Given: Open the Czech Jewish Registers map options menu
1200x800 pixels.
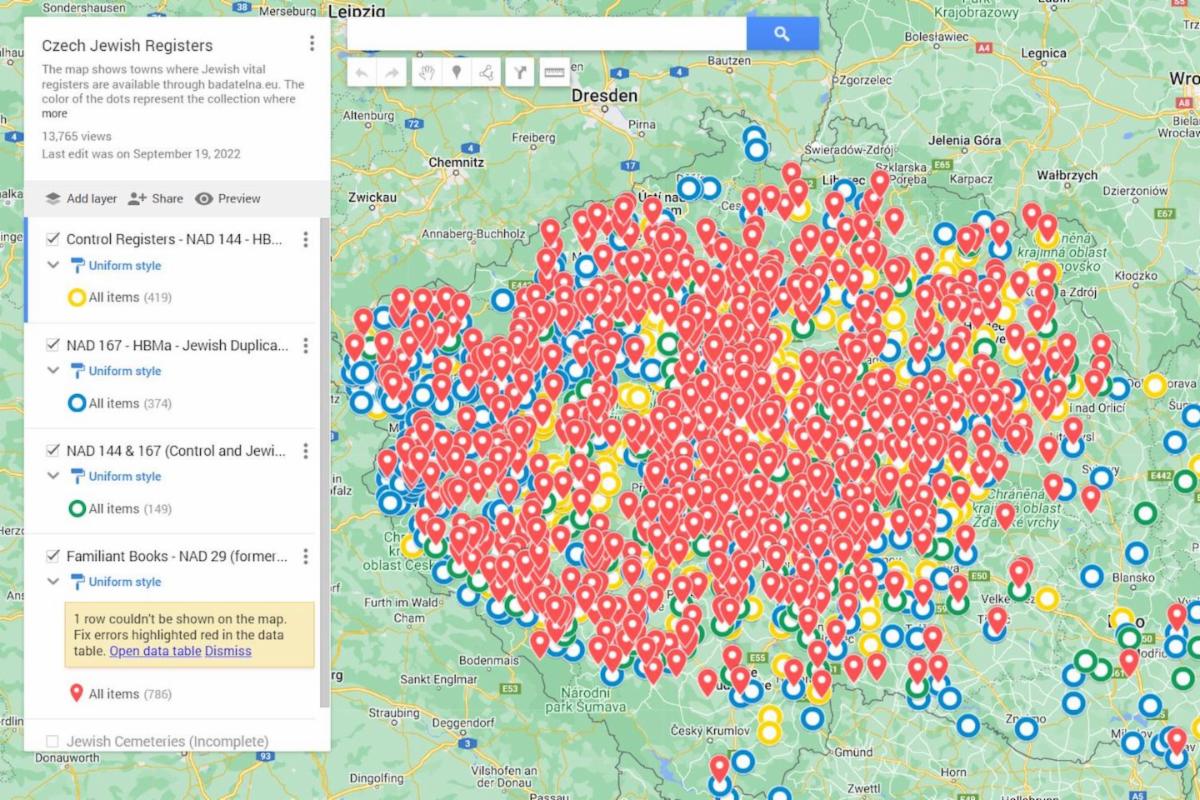Looking at the screenshot, I should coord(312,44).
